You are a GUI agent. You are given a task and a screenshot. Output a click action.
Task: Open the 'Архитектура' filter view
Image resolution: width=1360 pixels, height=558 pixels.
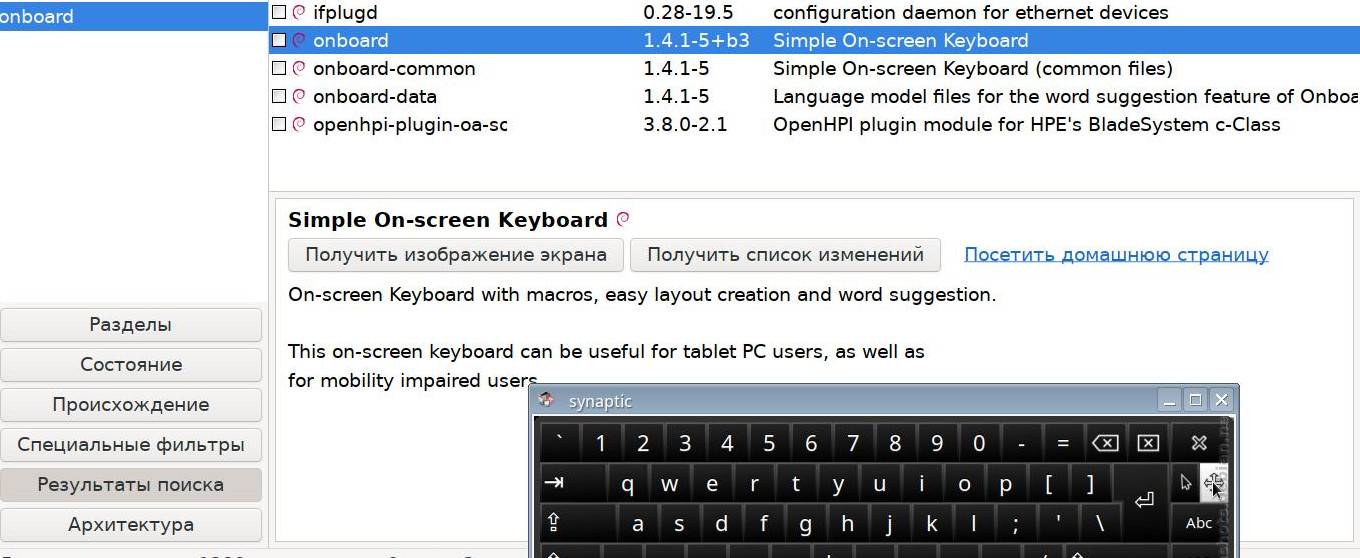[x=131, y=525]
